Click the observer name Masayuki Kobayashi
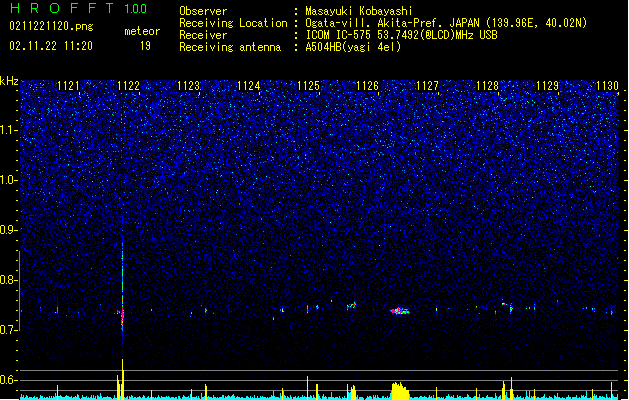Viewport: 629px width, 400px height. [x=359, y=11]
